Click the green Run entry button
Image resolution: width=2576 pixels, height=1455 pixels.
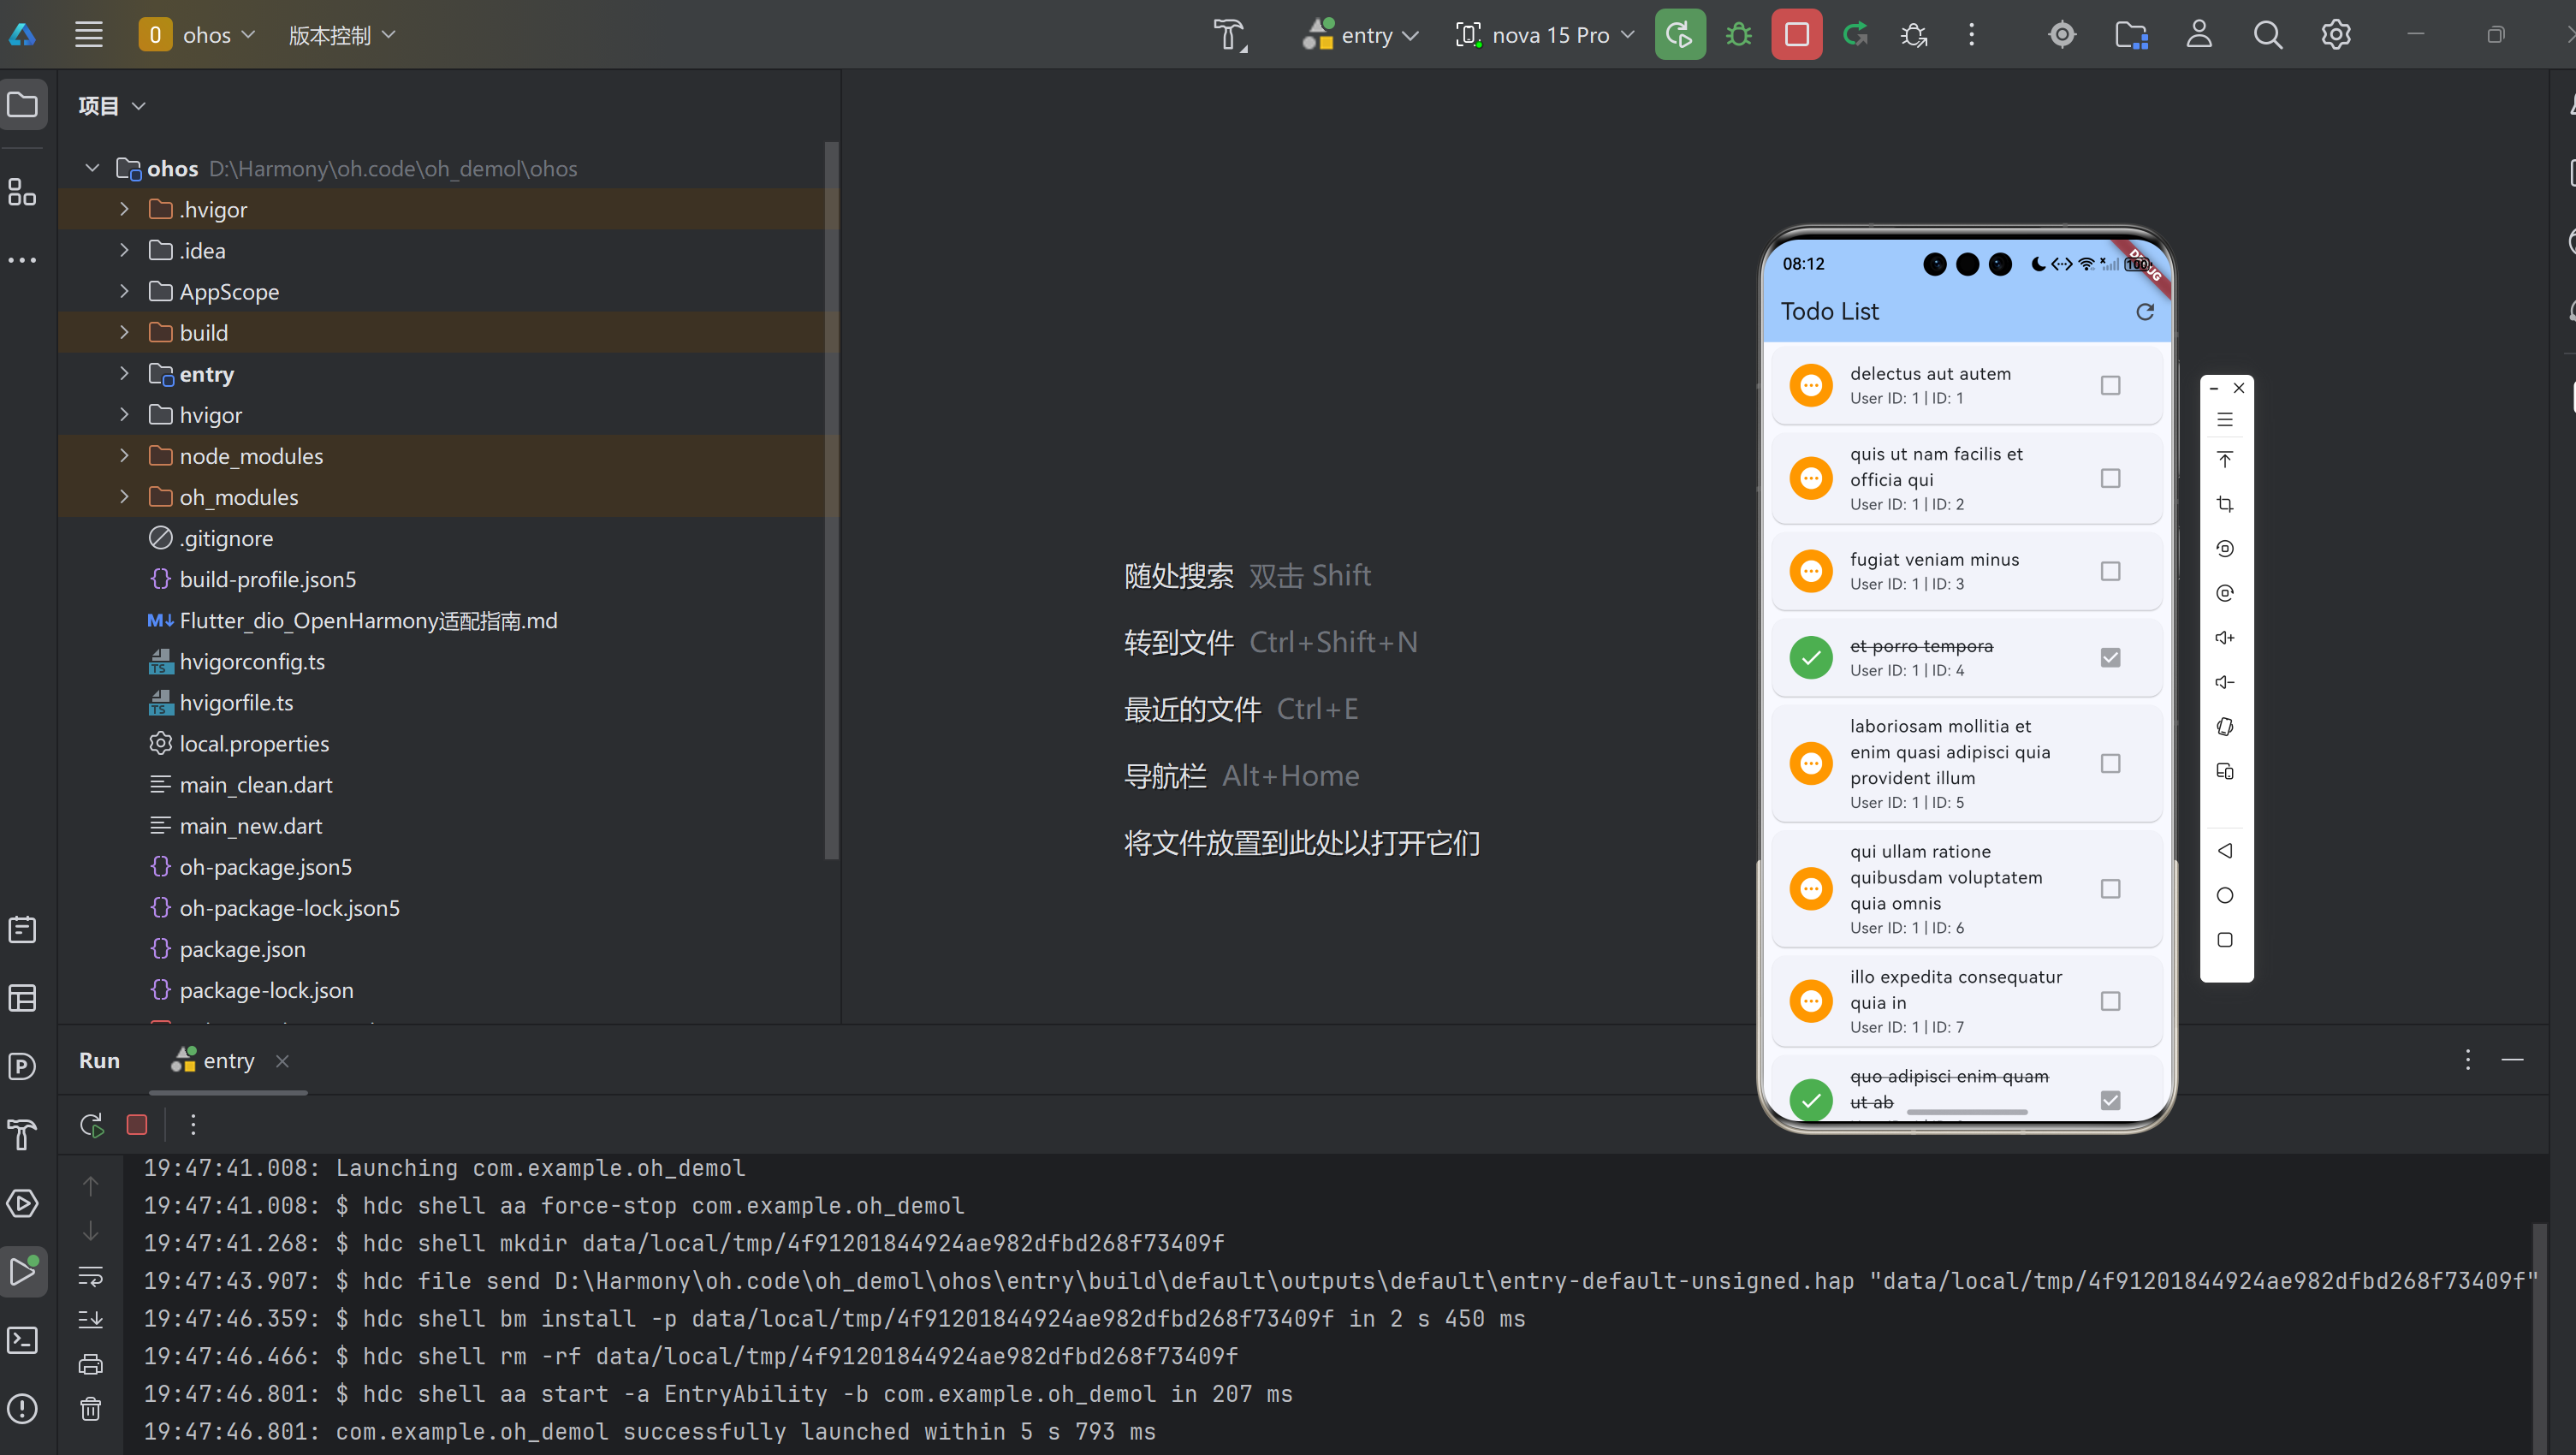point(1679,35)
